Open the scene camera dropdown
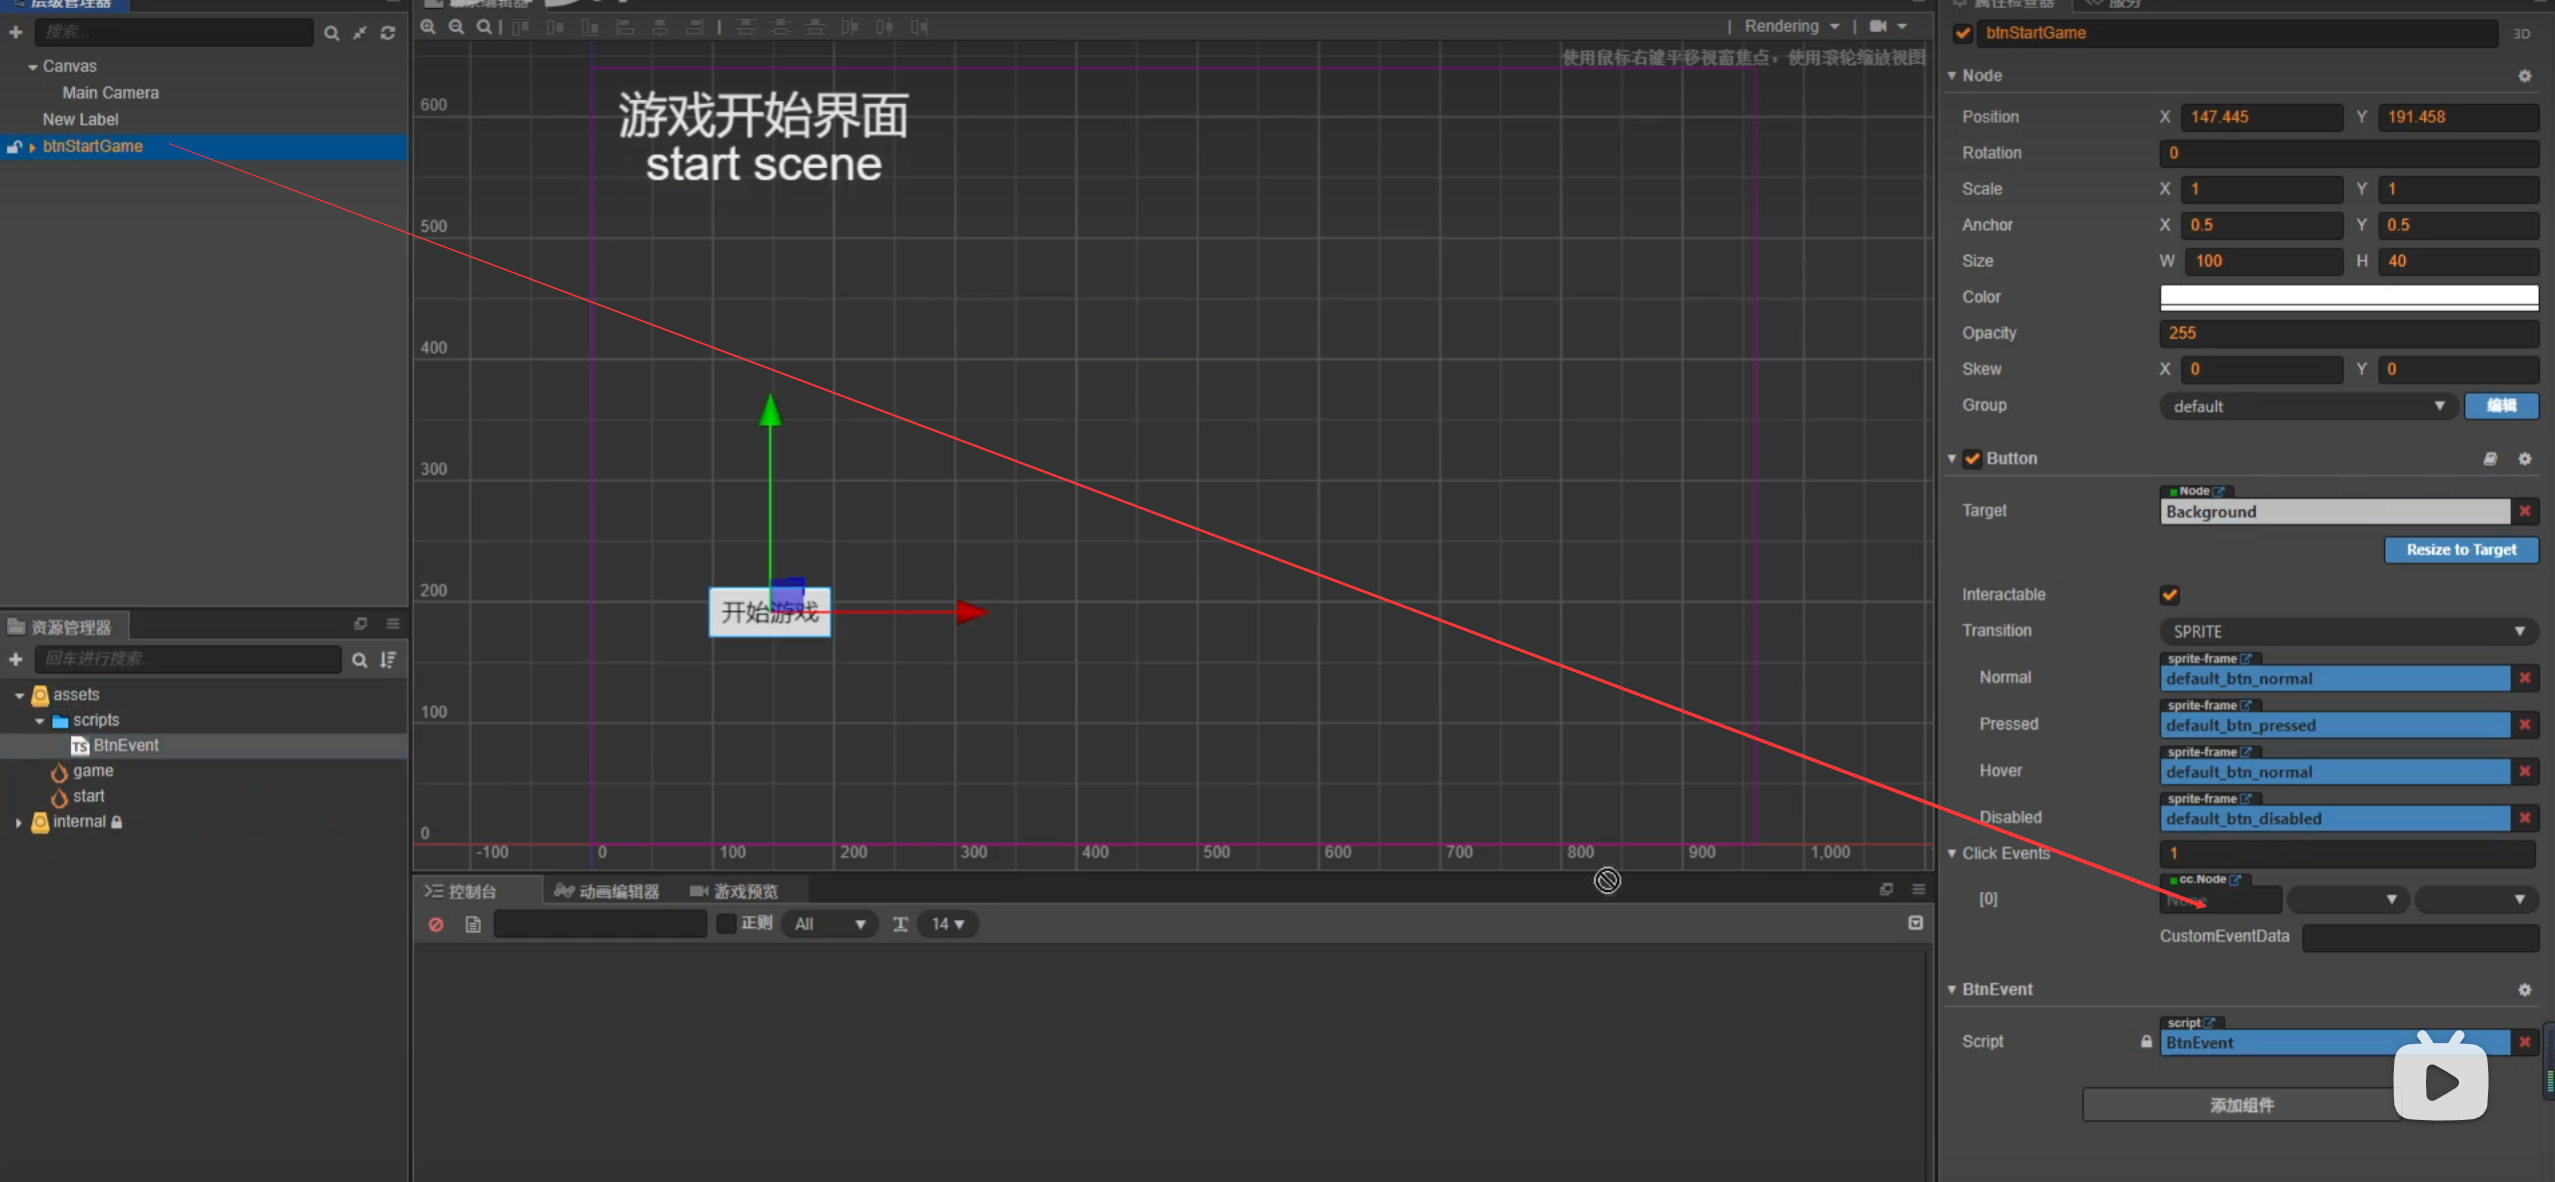The height and width of the screenshot is (1182, 2555). coord(1889,27)
